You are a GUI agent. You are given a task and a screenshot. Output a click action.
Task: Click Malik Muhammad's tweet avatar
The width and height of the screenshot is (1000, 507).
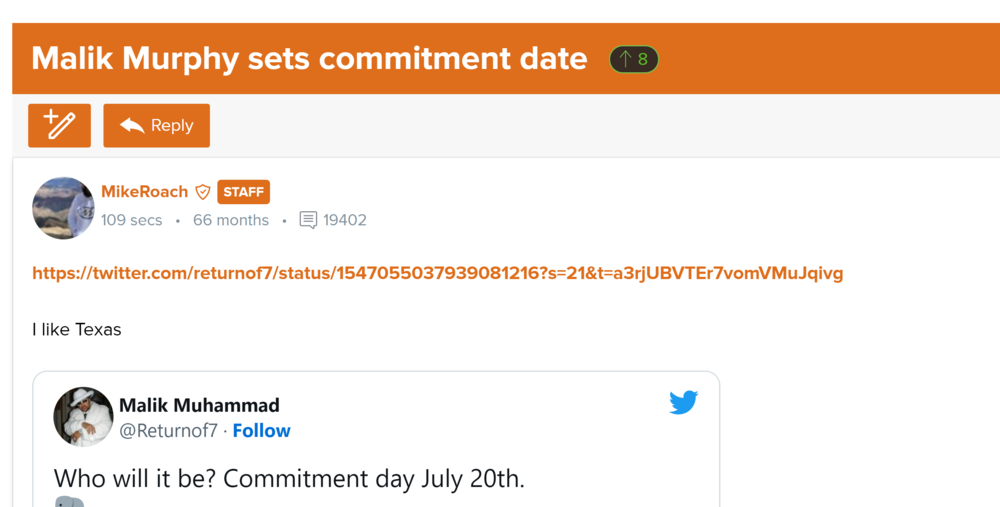click(83, 417)
